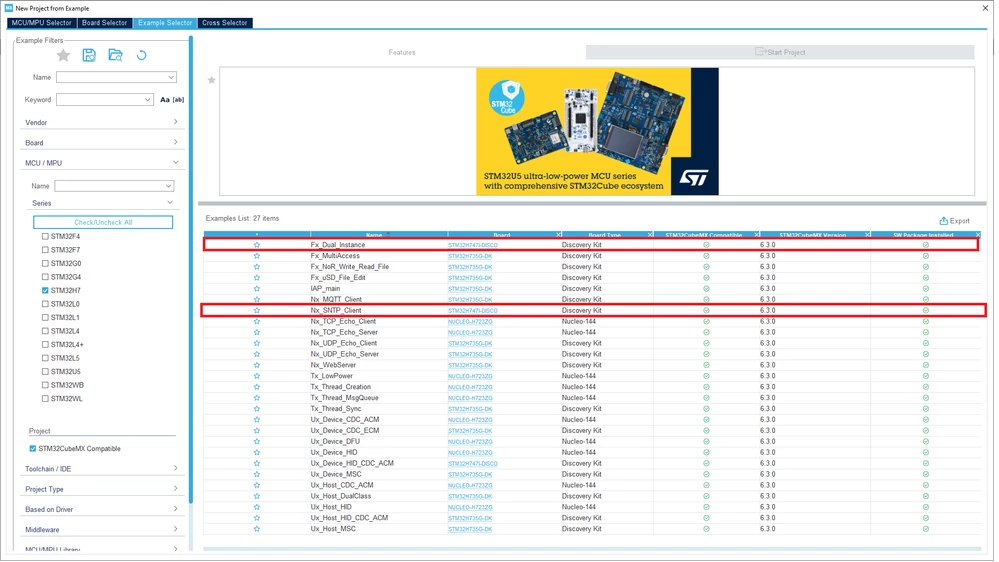Viewport: 999px width, 562px height.
Task: Favorite the Ux_Host_MSC example
Action: pos(257,529)
